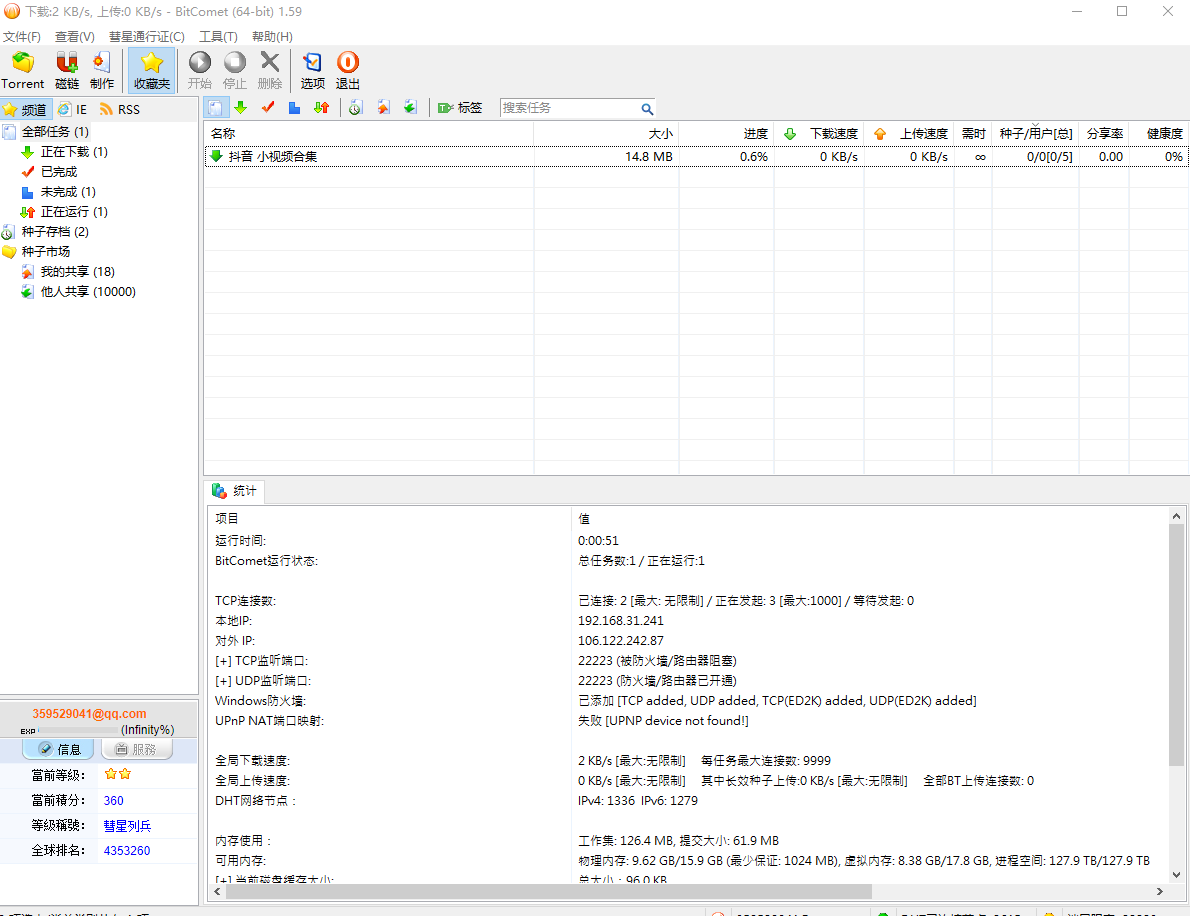
Task: Open the 文件(F) menu
Action: 21,36
